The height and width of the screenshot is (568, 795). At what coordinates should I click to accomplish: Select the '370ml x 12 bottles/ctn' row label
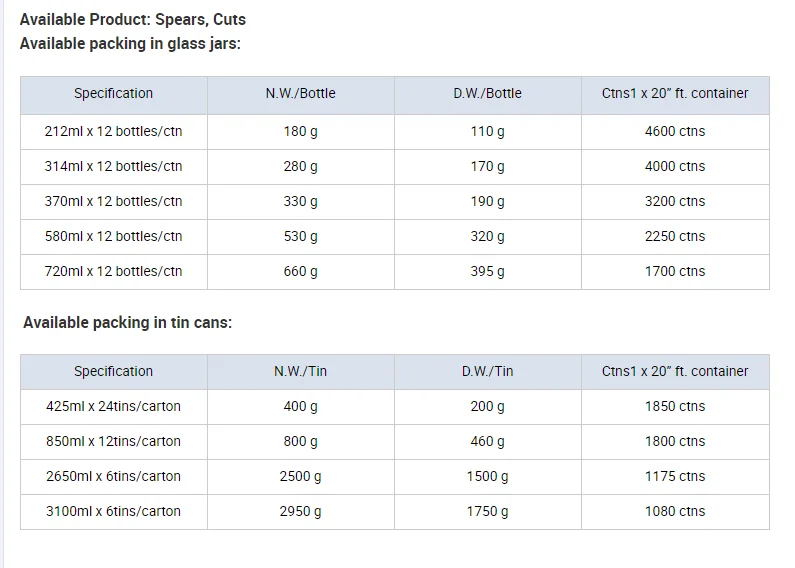pyautogui.click(x=113, y=201)
